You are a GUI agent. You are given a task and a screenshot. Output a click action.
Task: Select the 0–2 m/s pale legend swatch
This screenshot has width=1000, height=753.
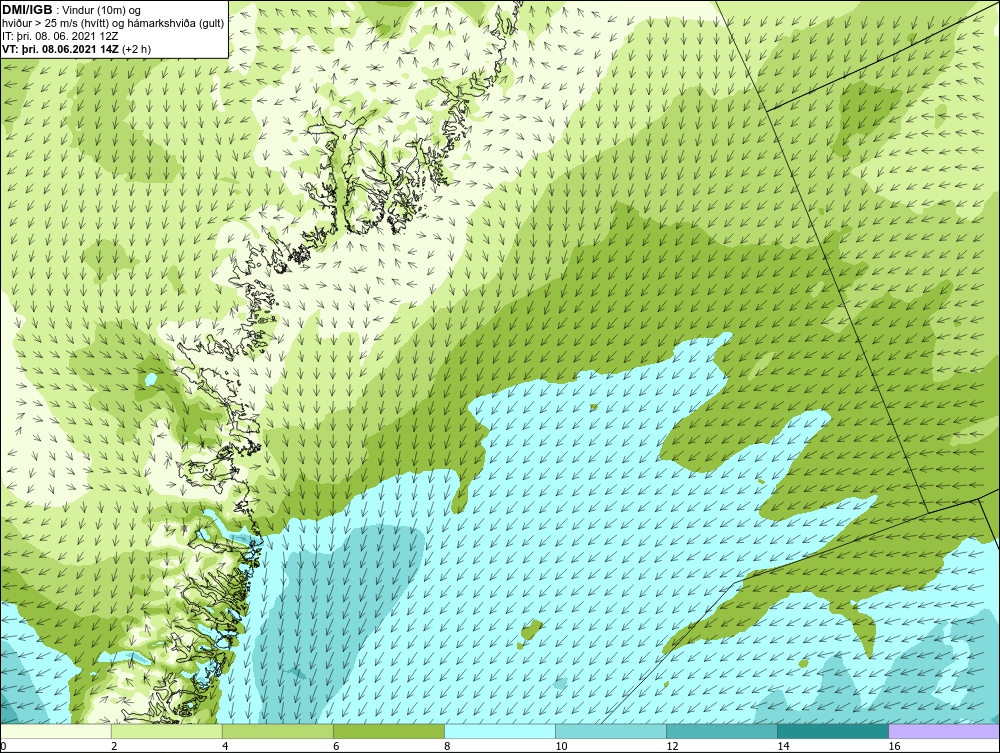pos(55,731)
